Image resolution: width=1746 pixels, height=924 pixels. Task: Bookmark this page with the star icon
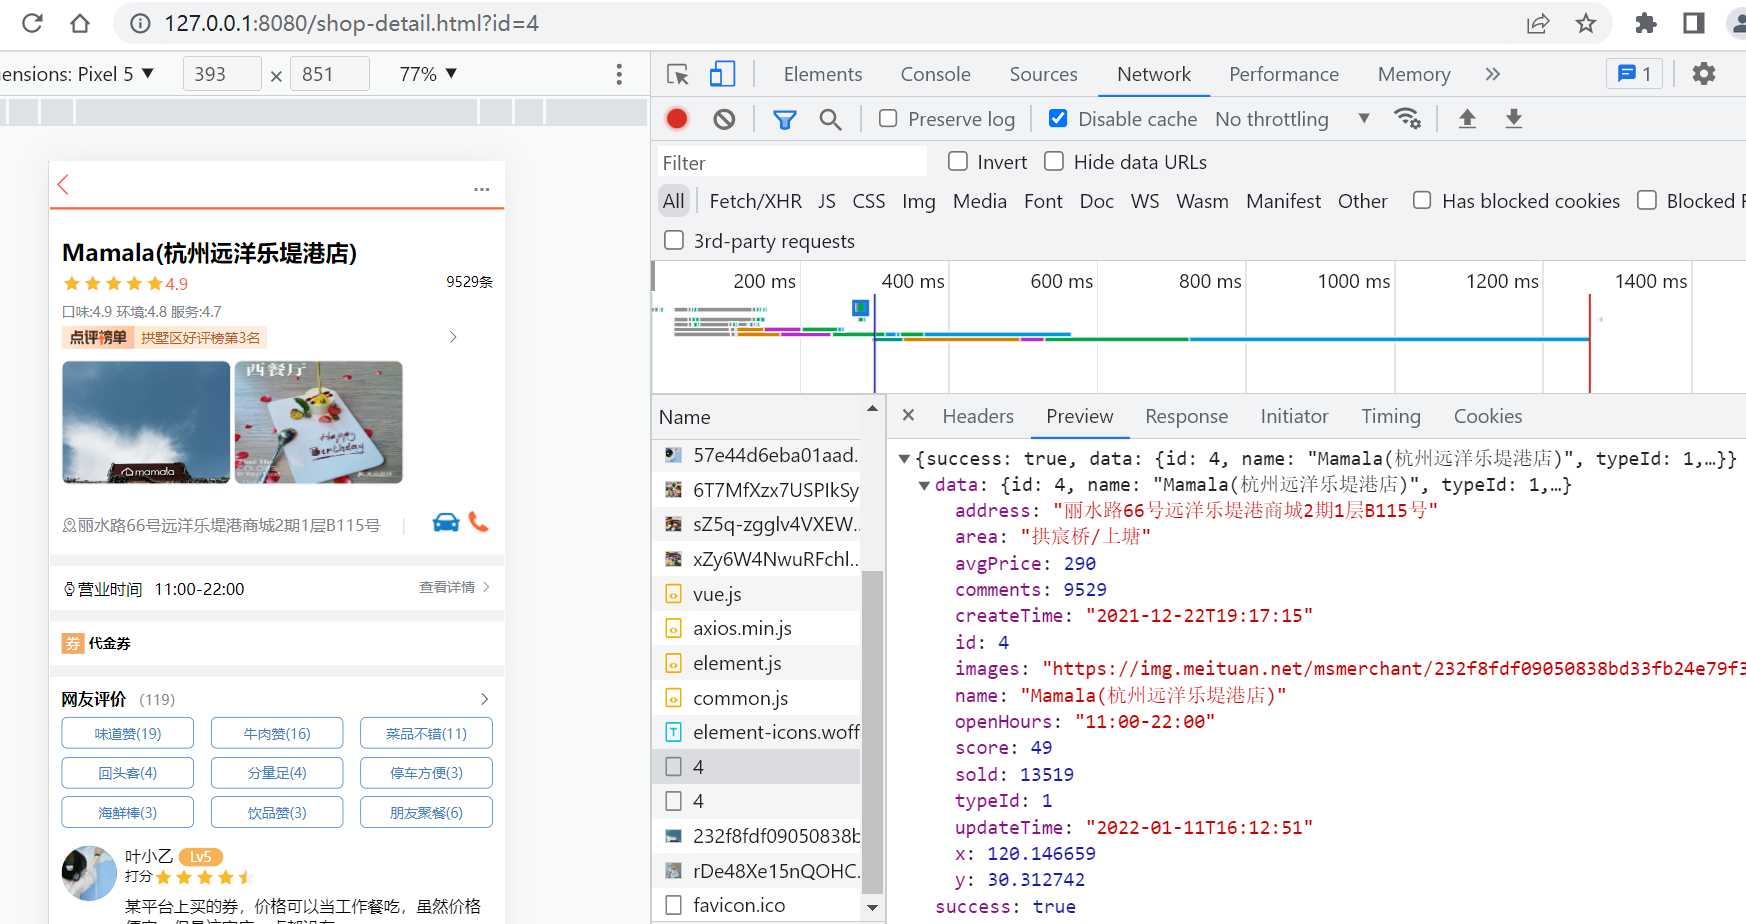tap(1586, 23)
